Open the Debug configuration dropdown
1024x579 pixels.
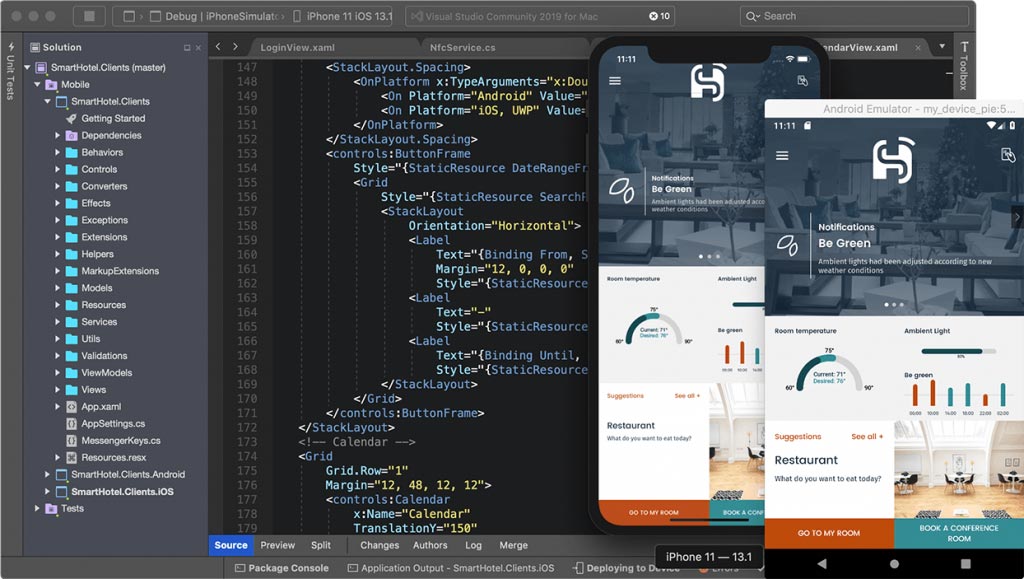216,16
